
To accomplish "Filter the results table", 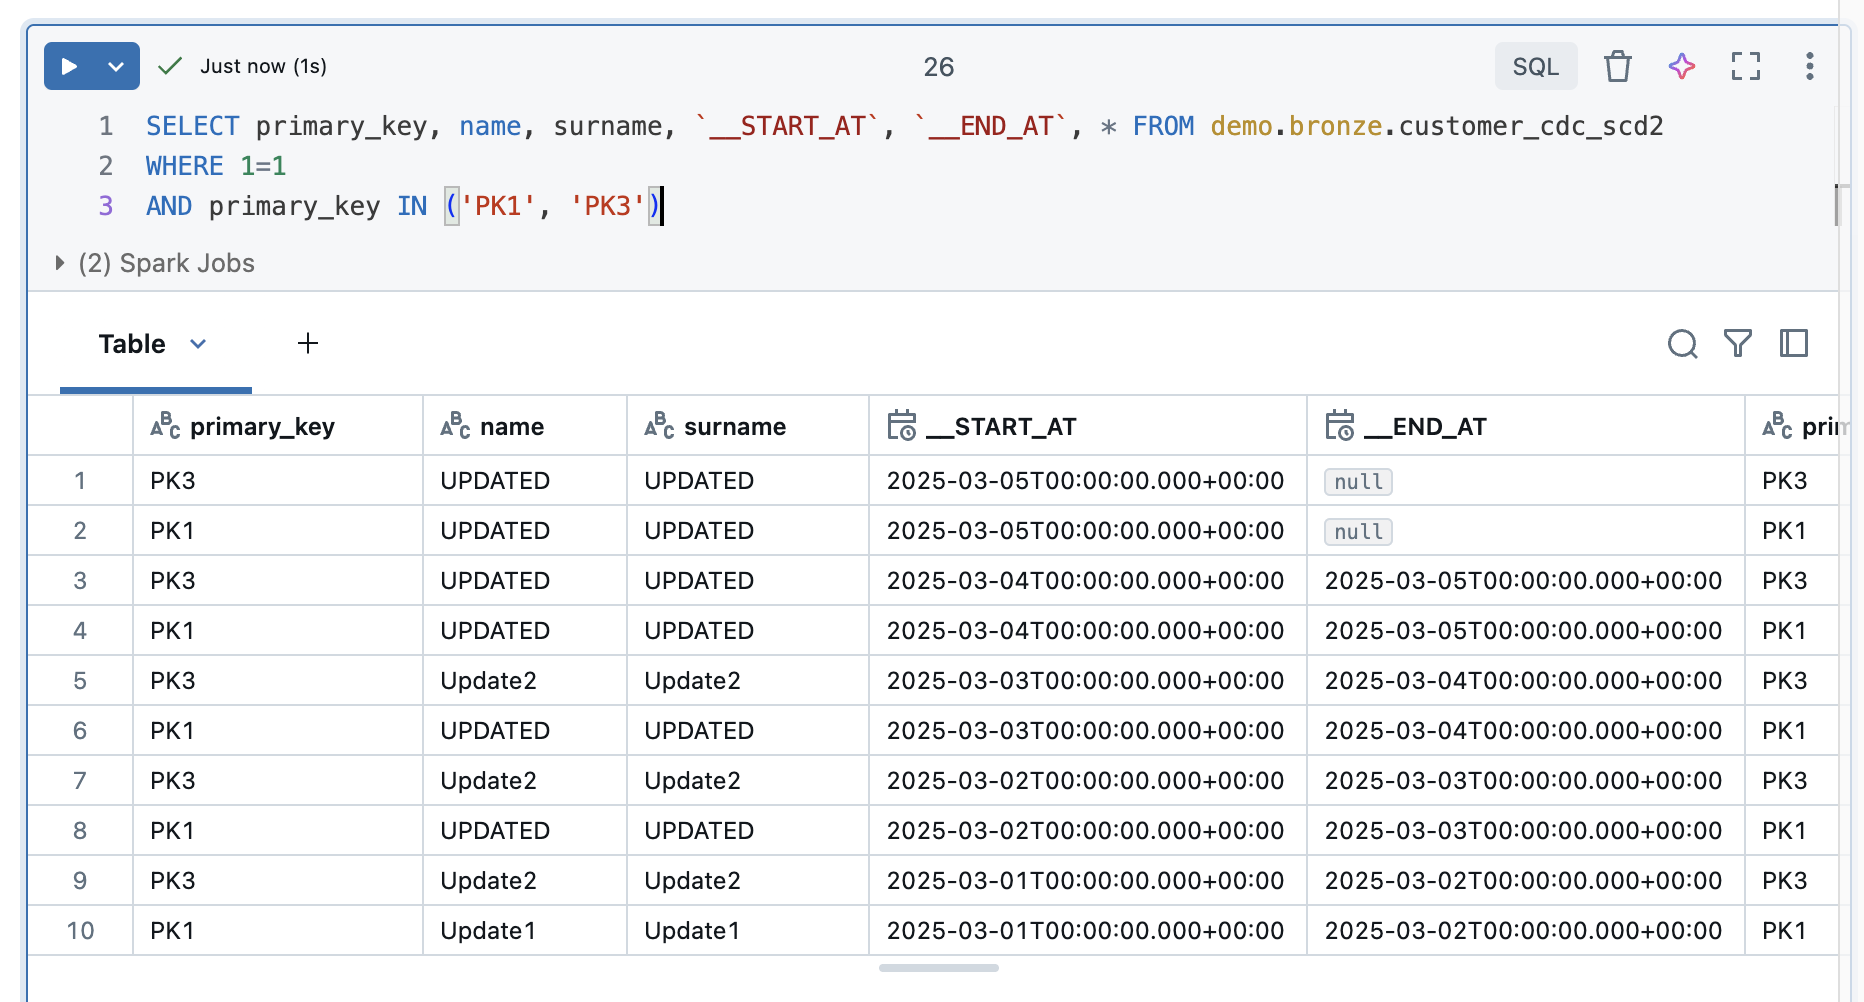I will [x=1738, y=344].
